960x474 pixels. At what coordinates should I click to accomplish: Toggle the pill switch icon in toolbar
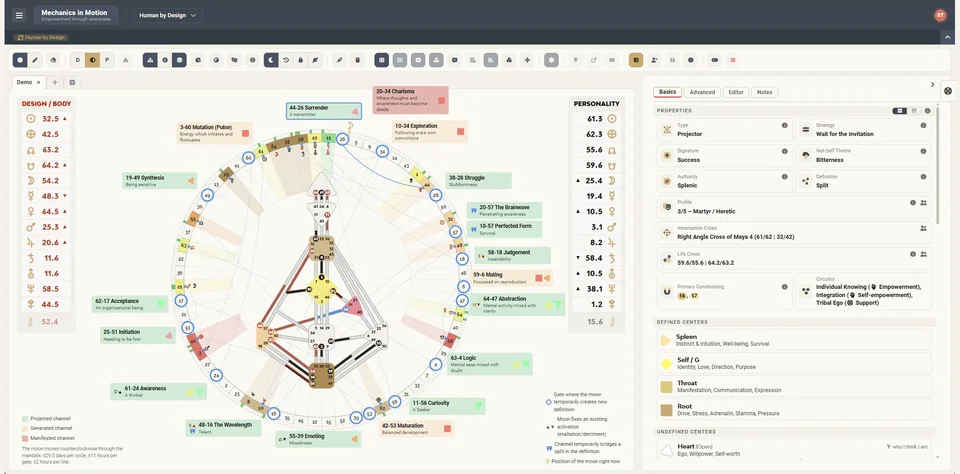click(x=714, y=60)
